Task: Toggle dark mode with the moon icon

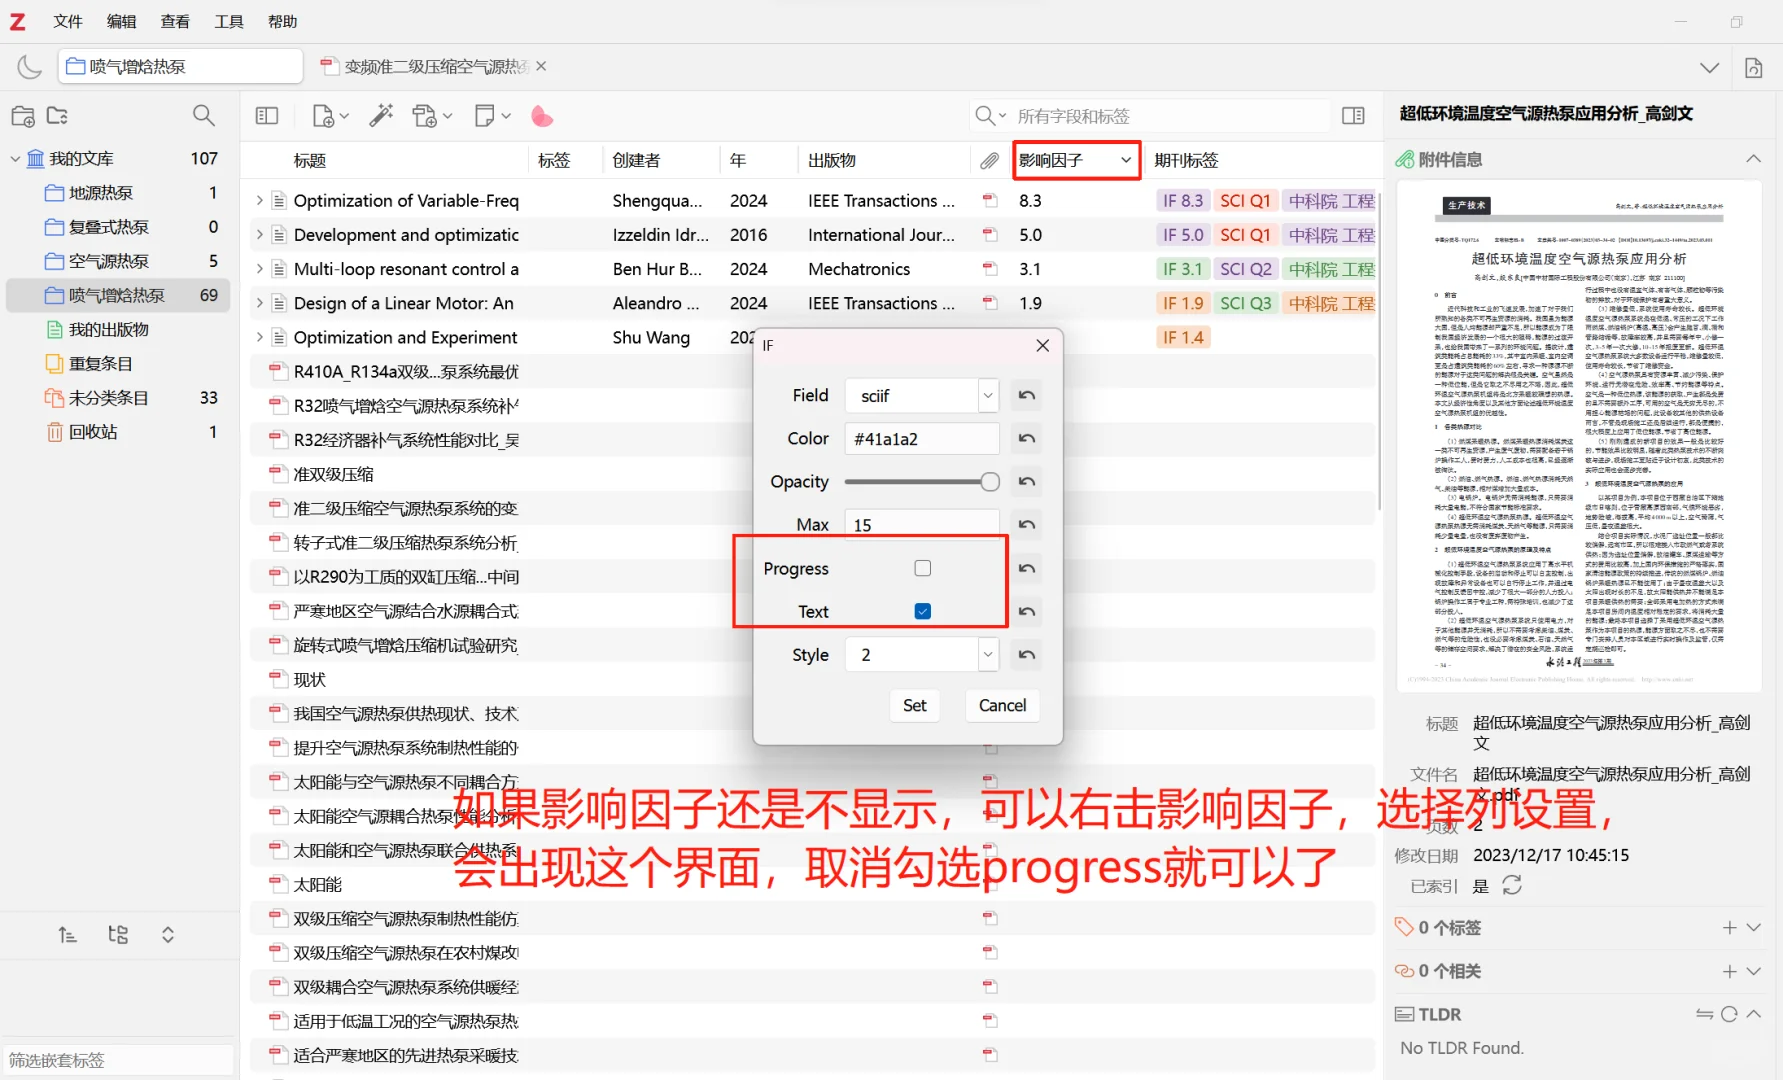Action: [x=29, y=66]
